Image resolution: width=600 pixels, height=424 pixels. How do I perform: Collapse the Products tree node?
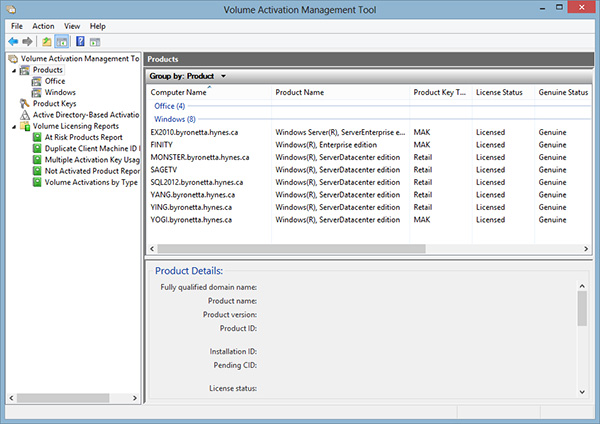[13, 70]
